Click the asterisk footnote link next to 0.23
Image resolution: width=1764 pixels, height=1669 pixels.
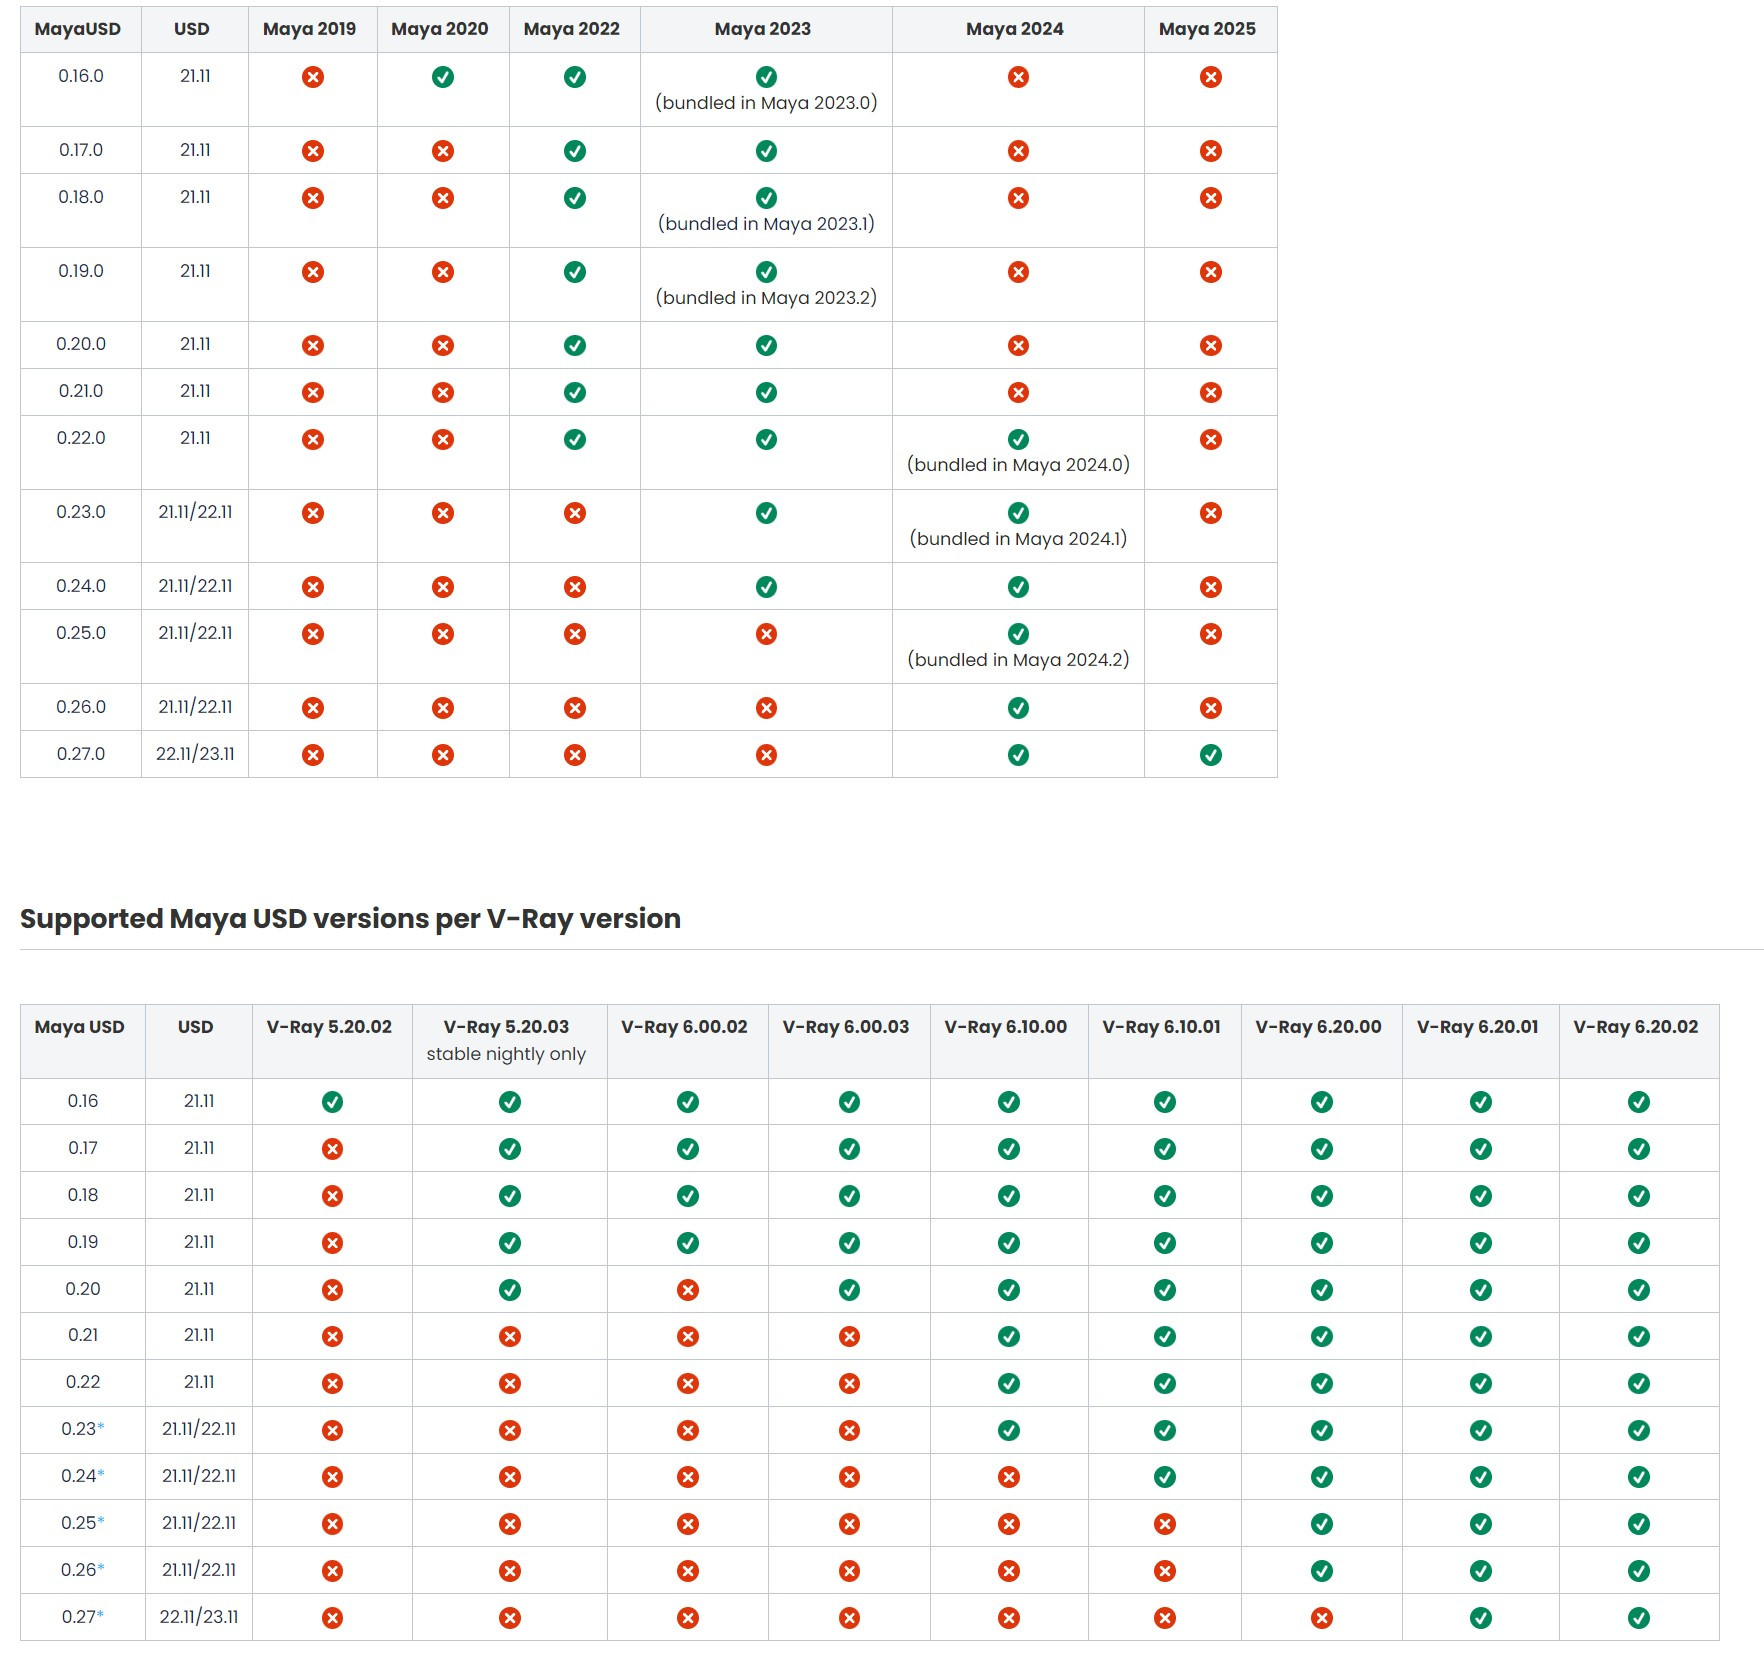(101, 1427)
